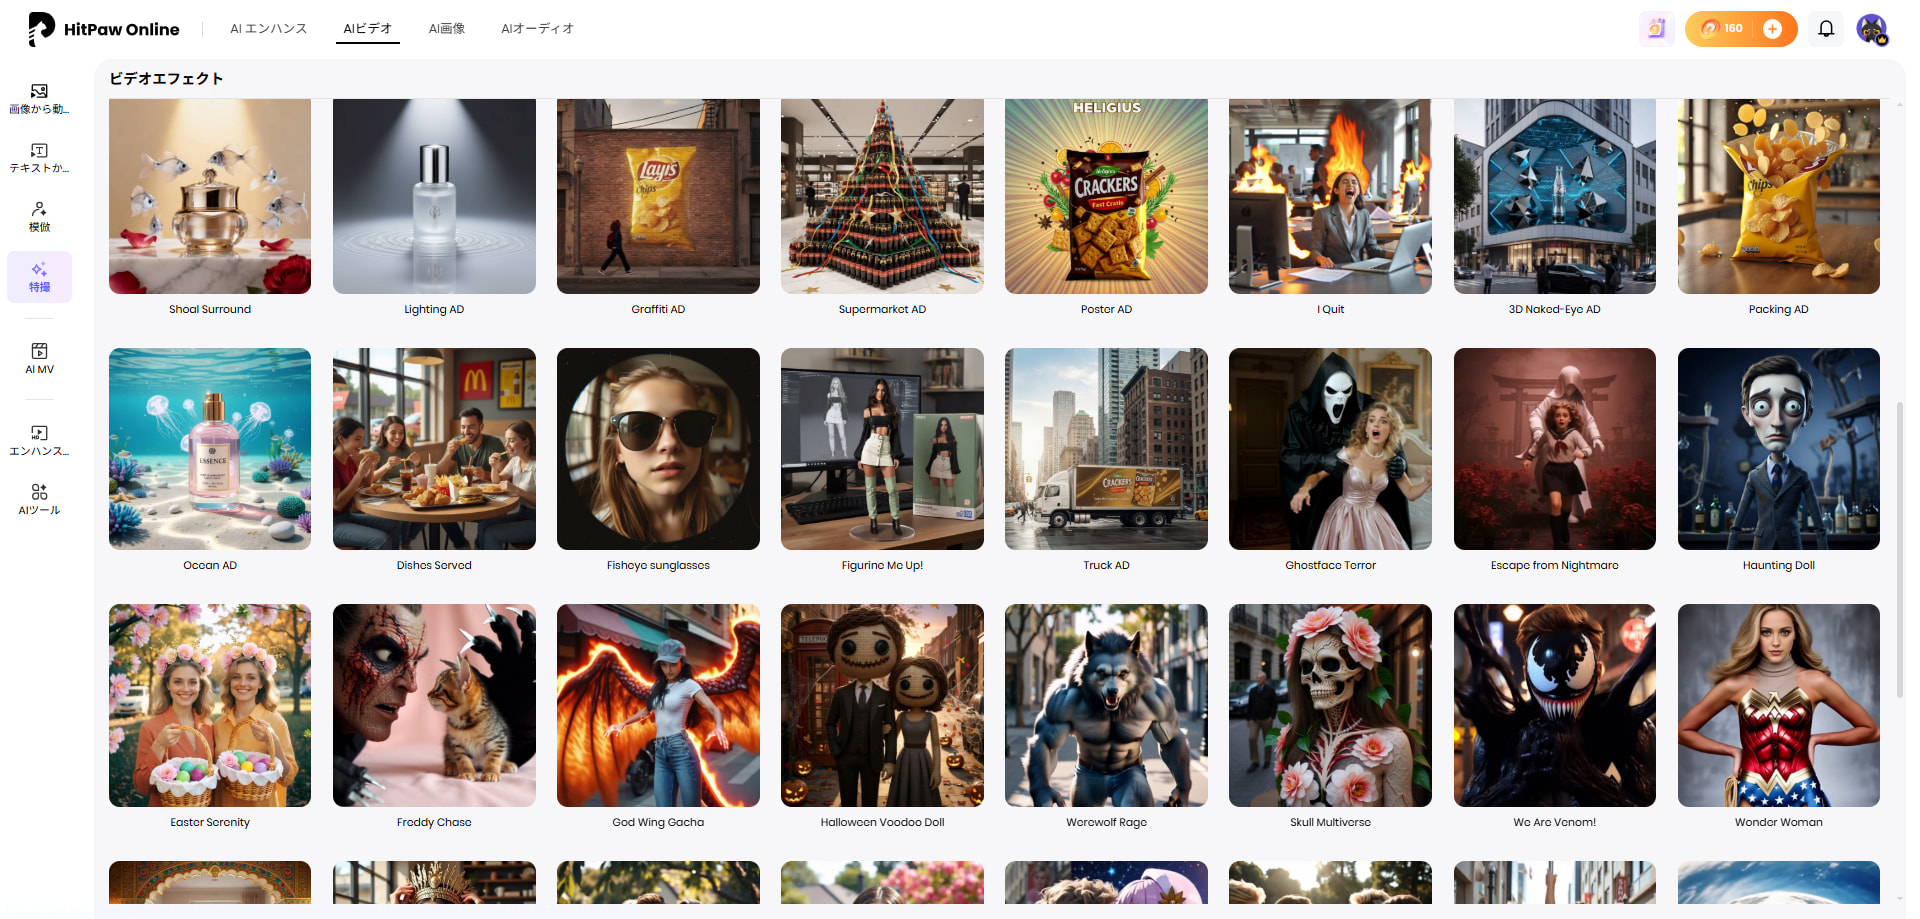Screen dimensions: 1920x919
Task: Click the "Truck AD" caption text
Action: (1106, 565)
